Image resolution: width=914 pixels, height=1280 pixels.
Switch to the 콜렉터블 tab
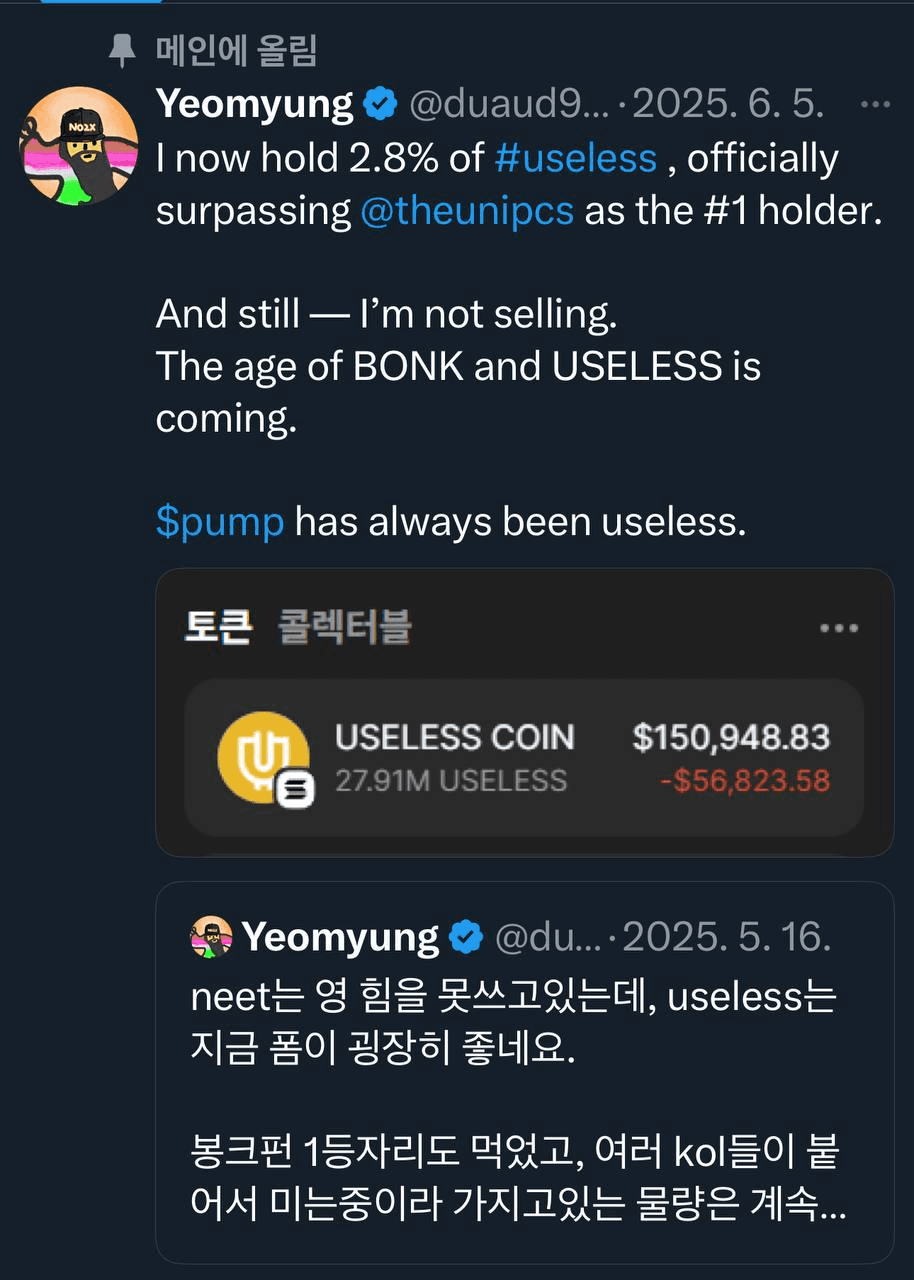coord(345,627)
